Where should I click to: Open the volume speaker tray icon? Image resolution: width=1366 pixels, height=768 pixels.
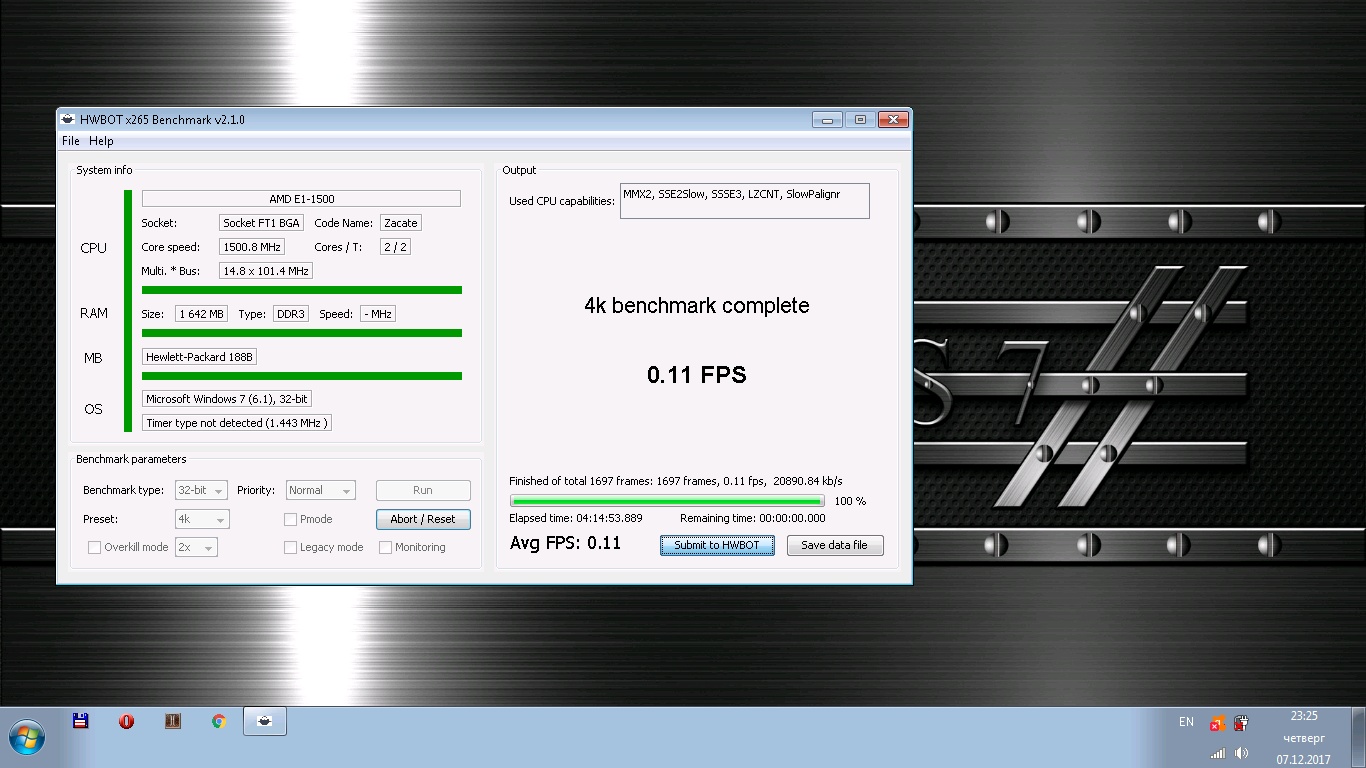[x=1241, y=753]
